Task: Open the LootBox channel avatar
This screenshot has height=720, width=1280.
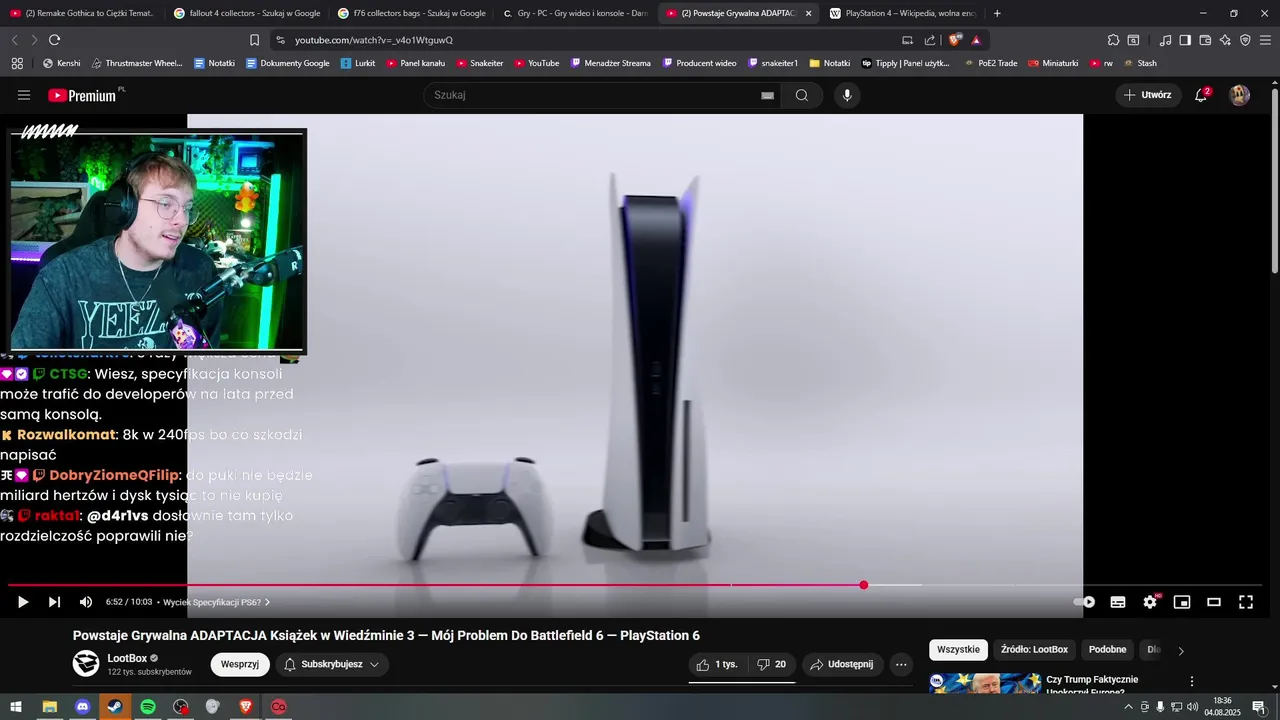Action: [x=86, y=663]
